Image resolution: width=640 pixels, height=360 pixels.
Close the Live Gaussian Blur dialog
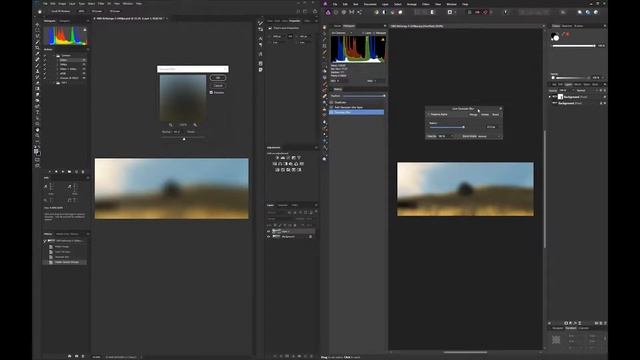[500, 109]
